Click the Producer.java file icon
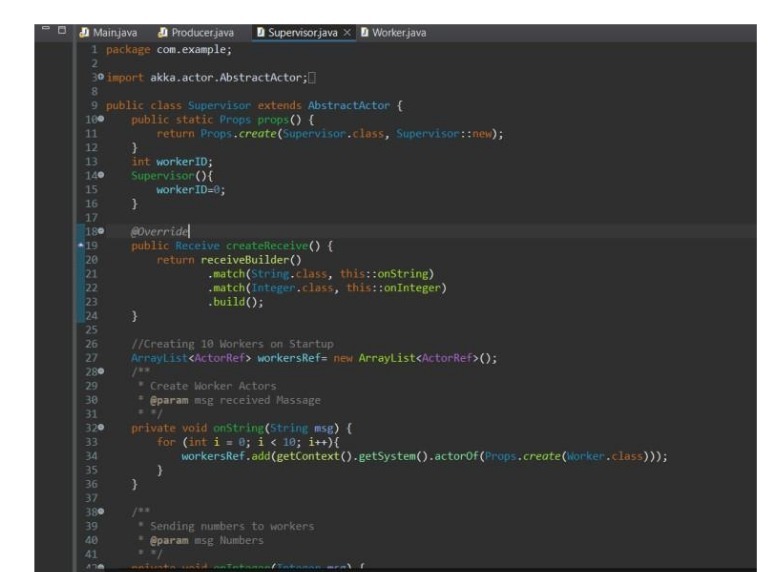777x572 pixels. 163,33
